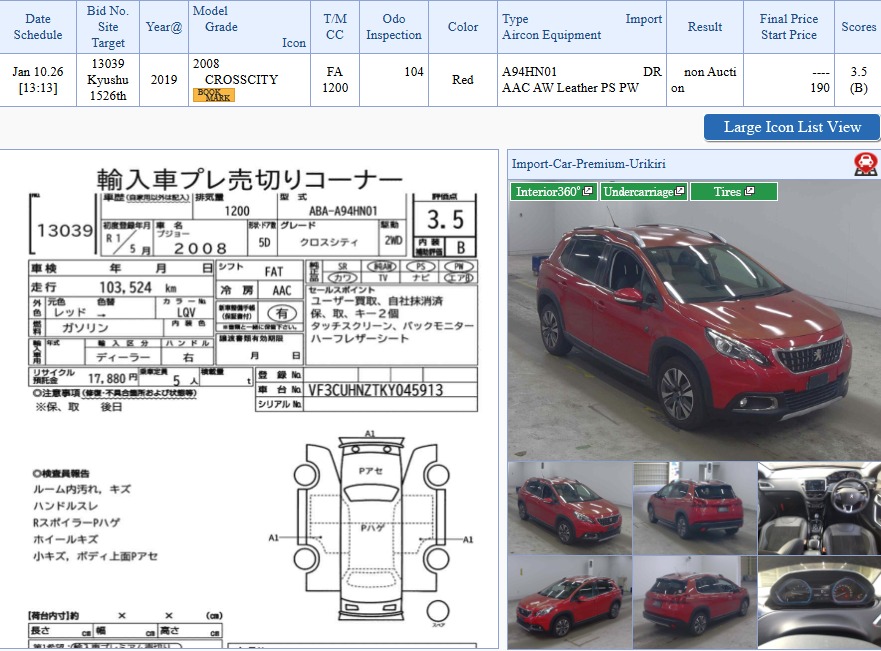Click the CROSSCITY model grade text
This screenshot has height=651, width=881.
tap(242, 80)
